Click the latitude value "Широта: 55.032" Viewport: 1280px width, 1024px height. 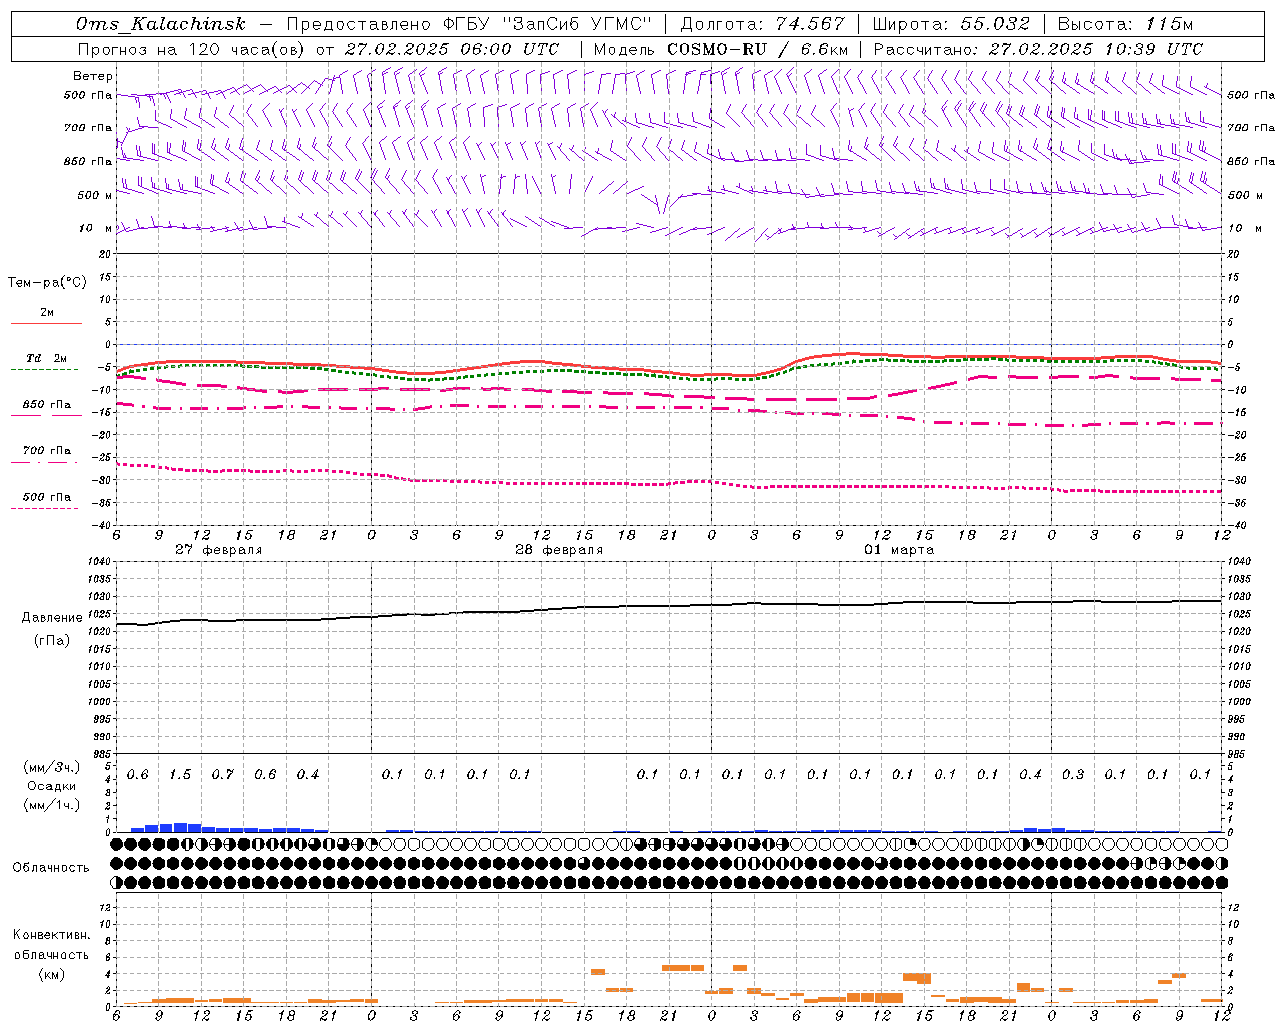950,24
